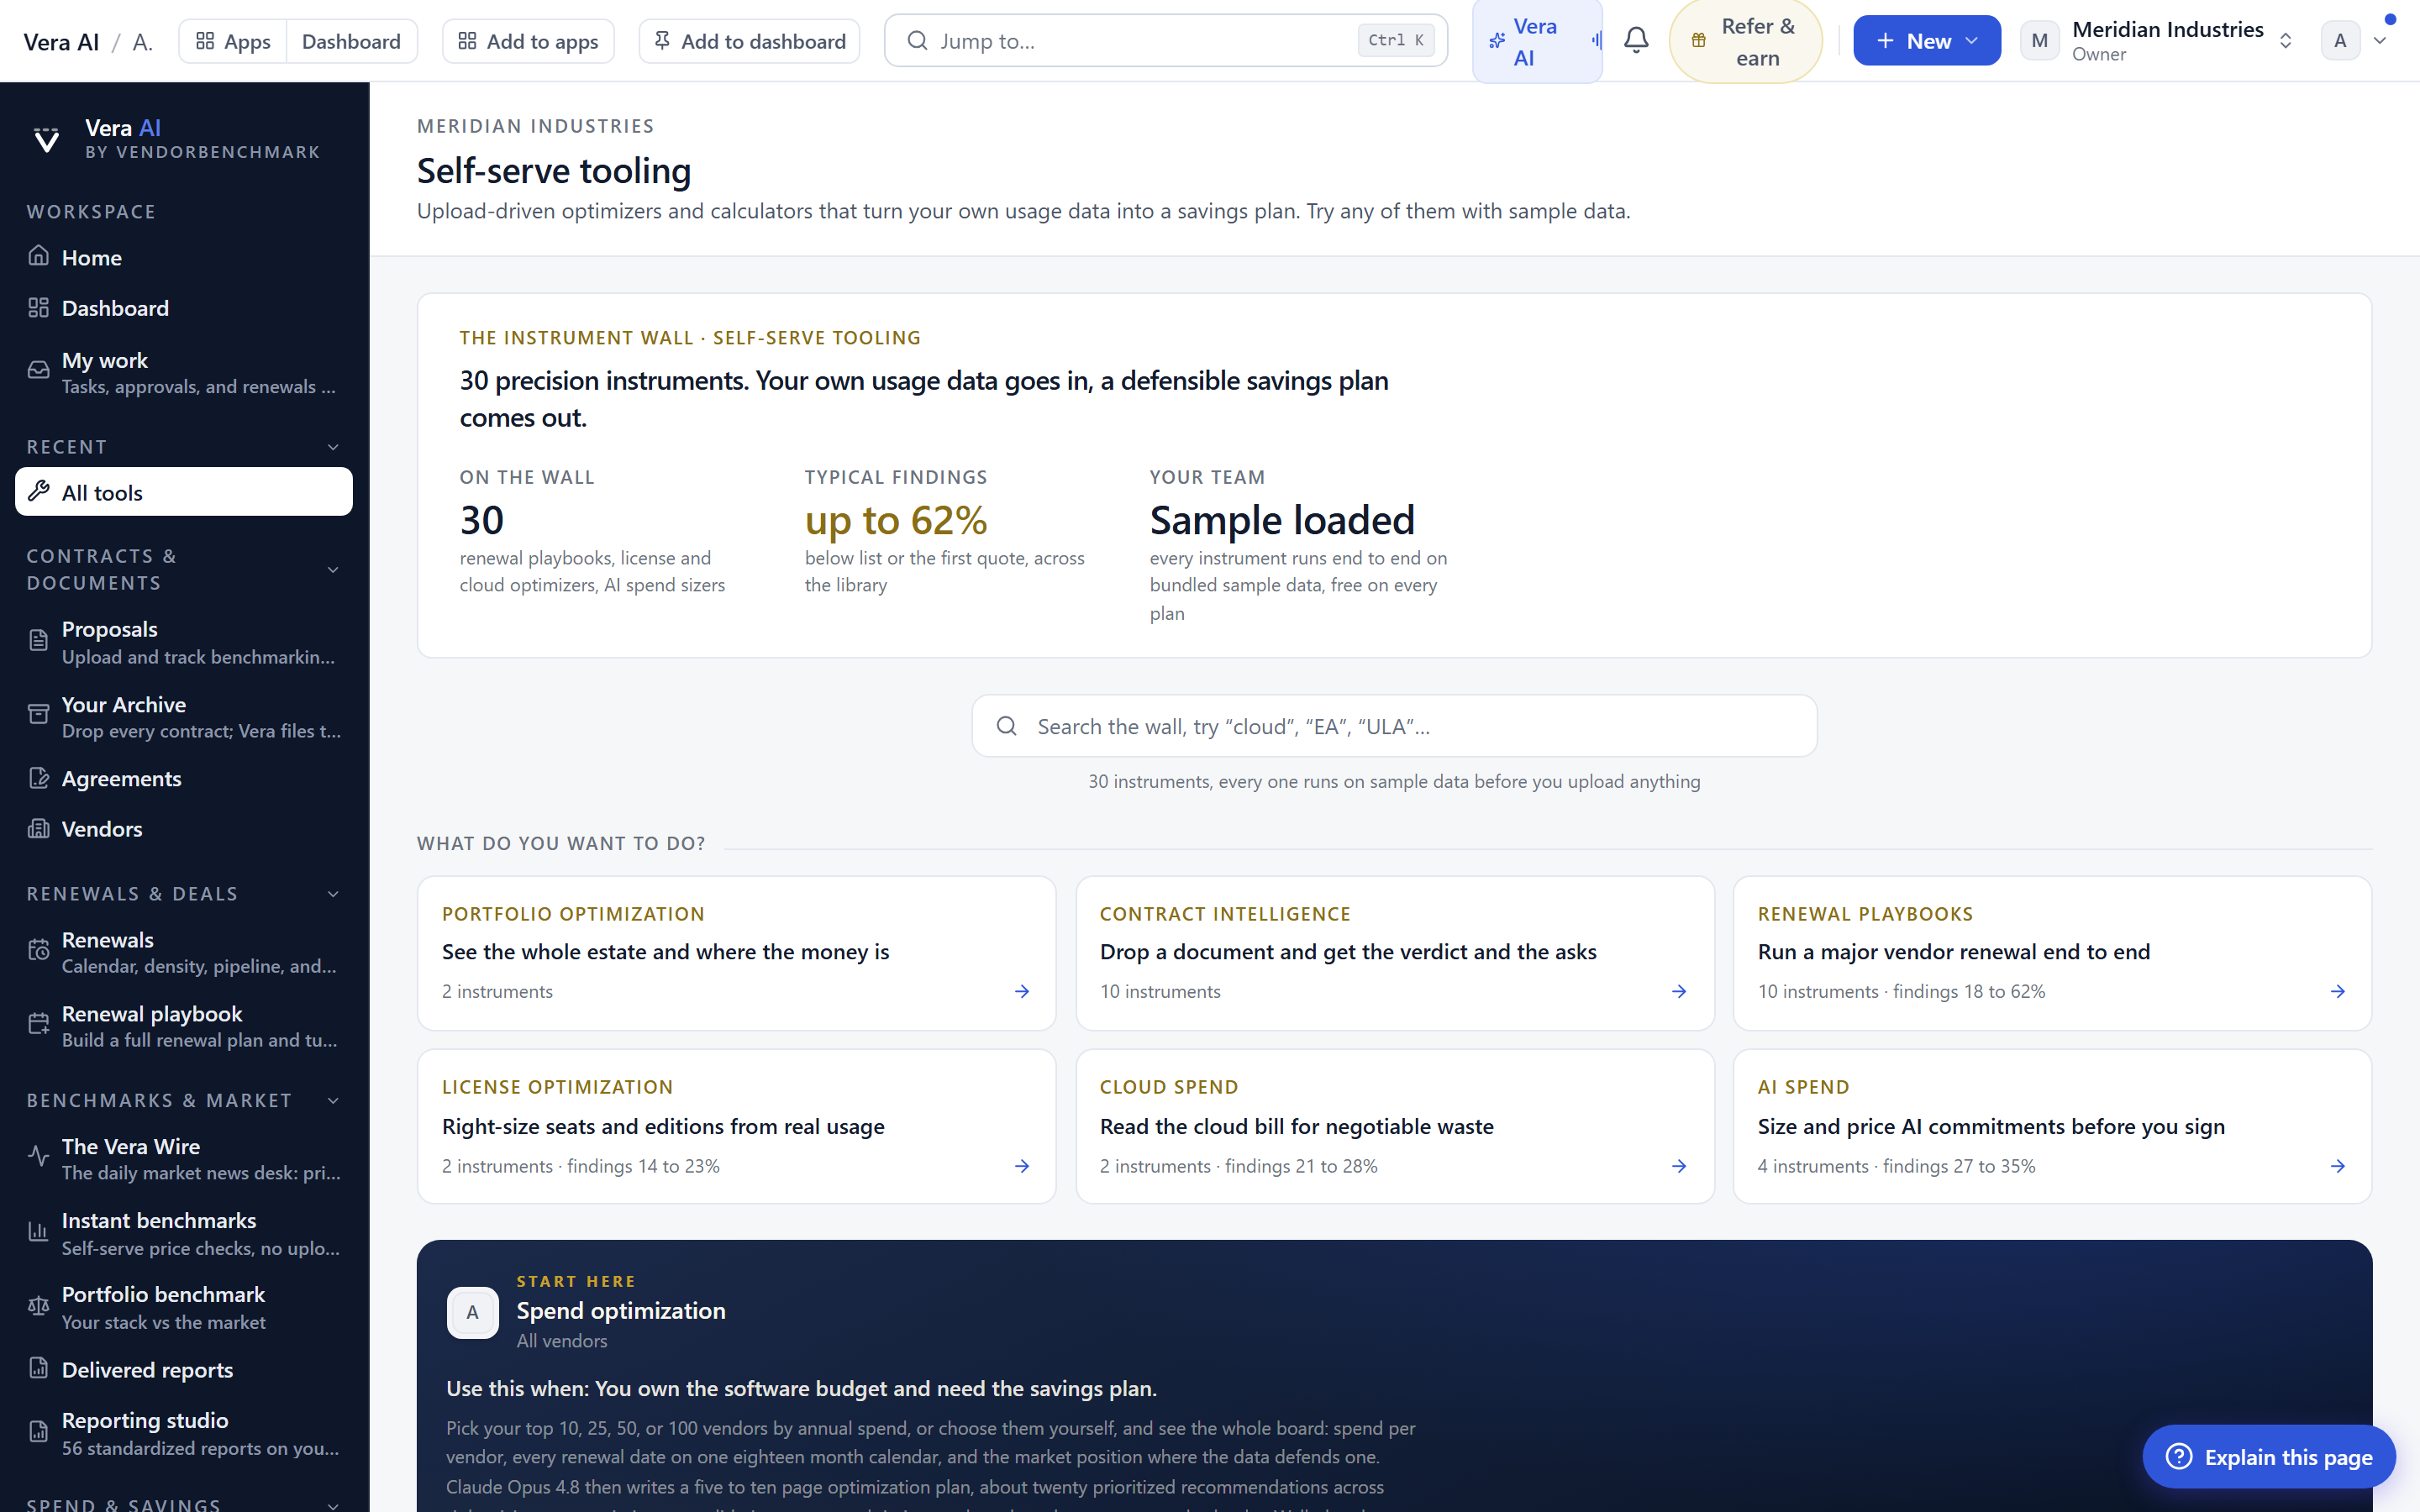The image size is (2420, 1512).
Task: Click the Dashboard grid icon in sidebar
Action: pyautogui.click(x=38, y=308)
